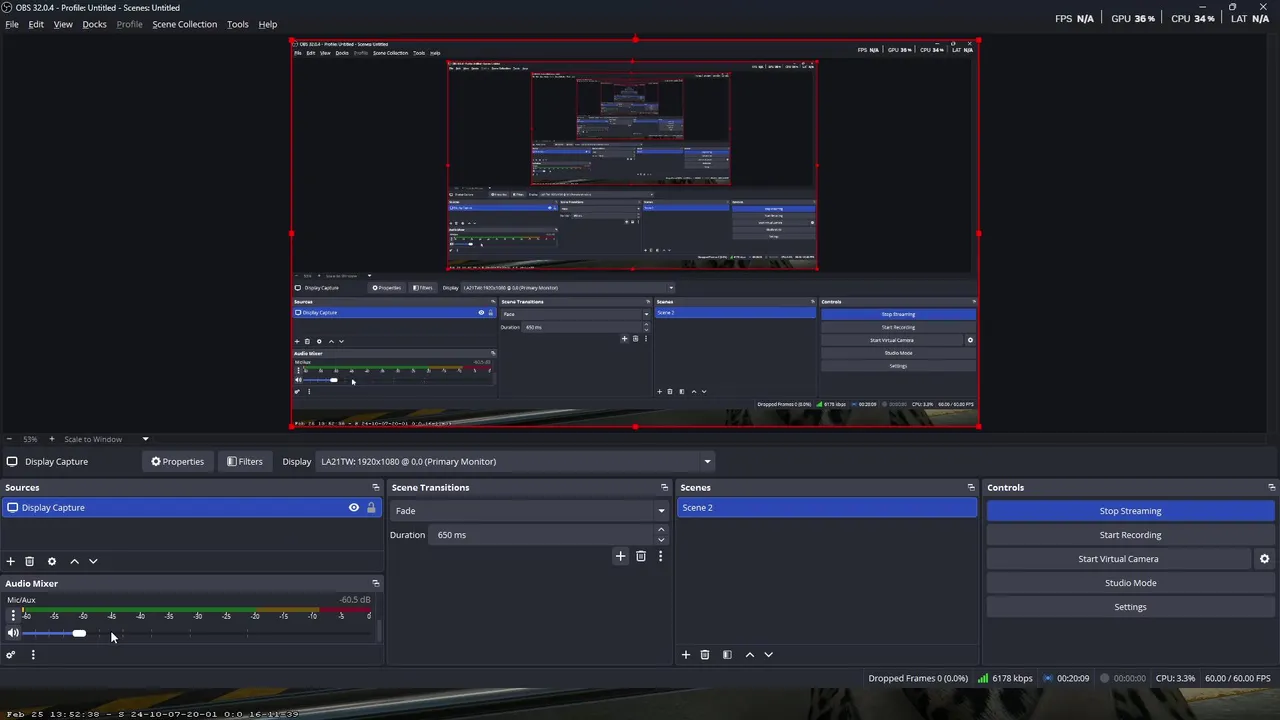Open advanced audio properties gears icon
This screenshot has width=1280, height=720.
tap(11, 655)
